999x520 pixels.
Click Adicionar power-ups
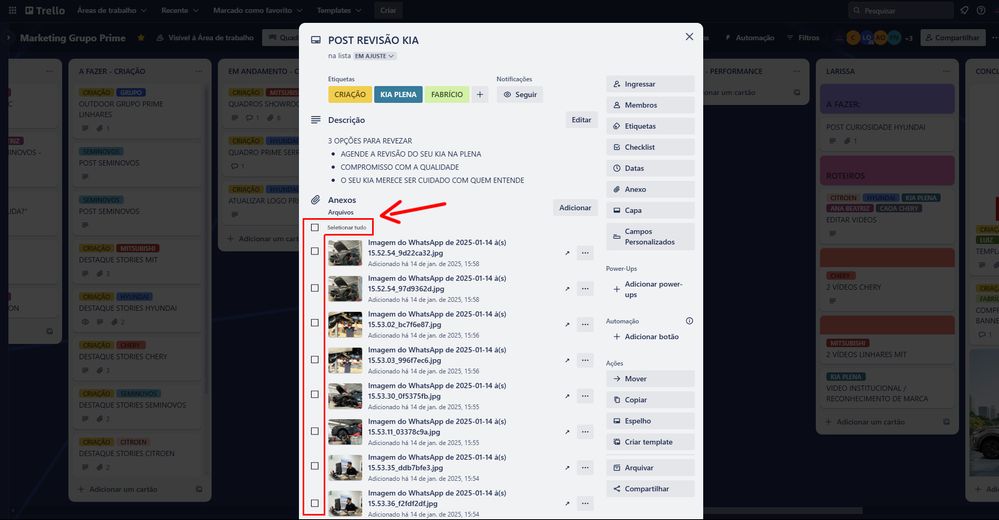[650, 289]
